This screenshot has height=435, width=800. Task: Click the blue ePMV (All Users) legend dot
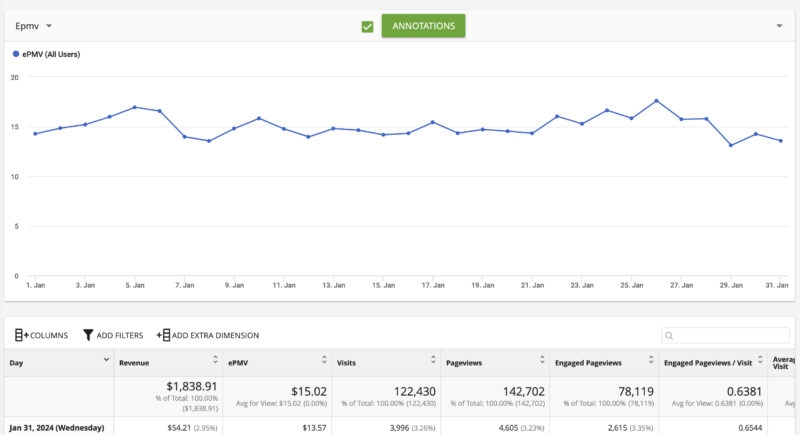point(15,54)
